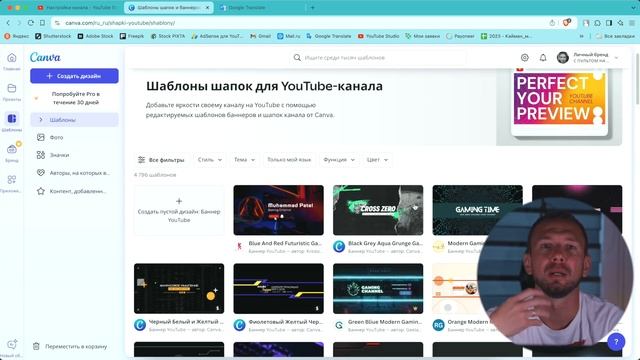
Task: Open the Яндекс bookmark
Action: (17, 36)
